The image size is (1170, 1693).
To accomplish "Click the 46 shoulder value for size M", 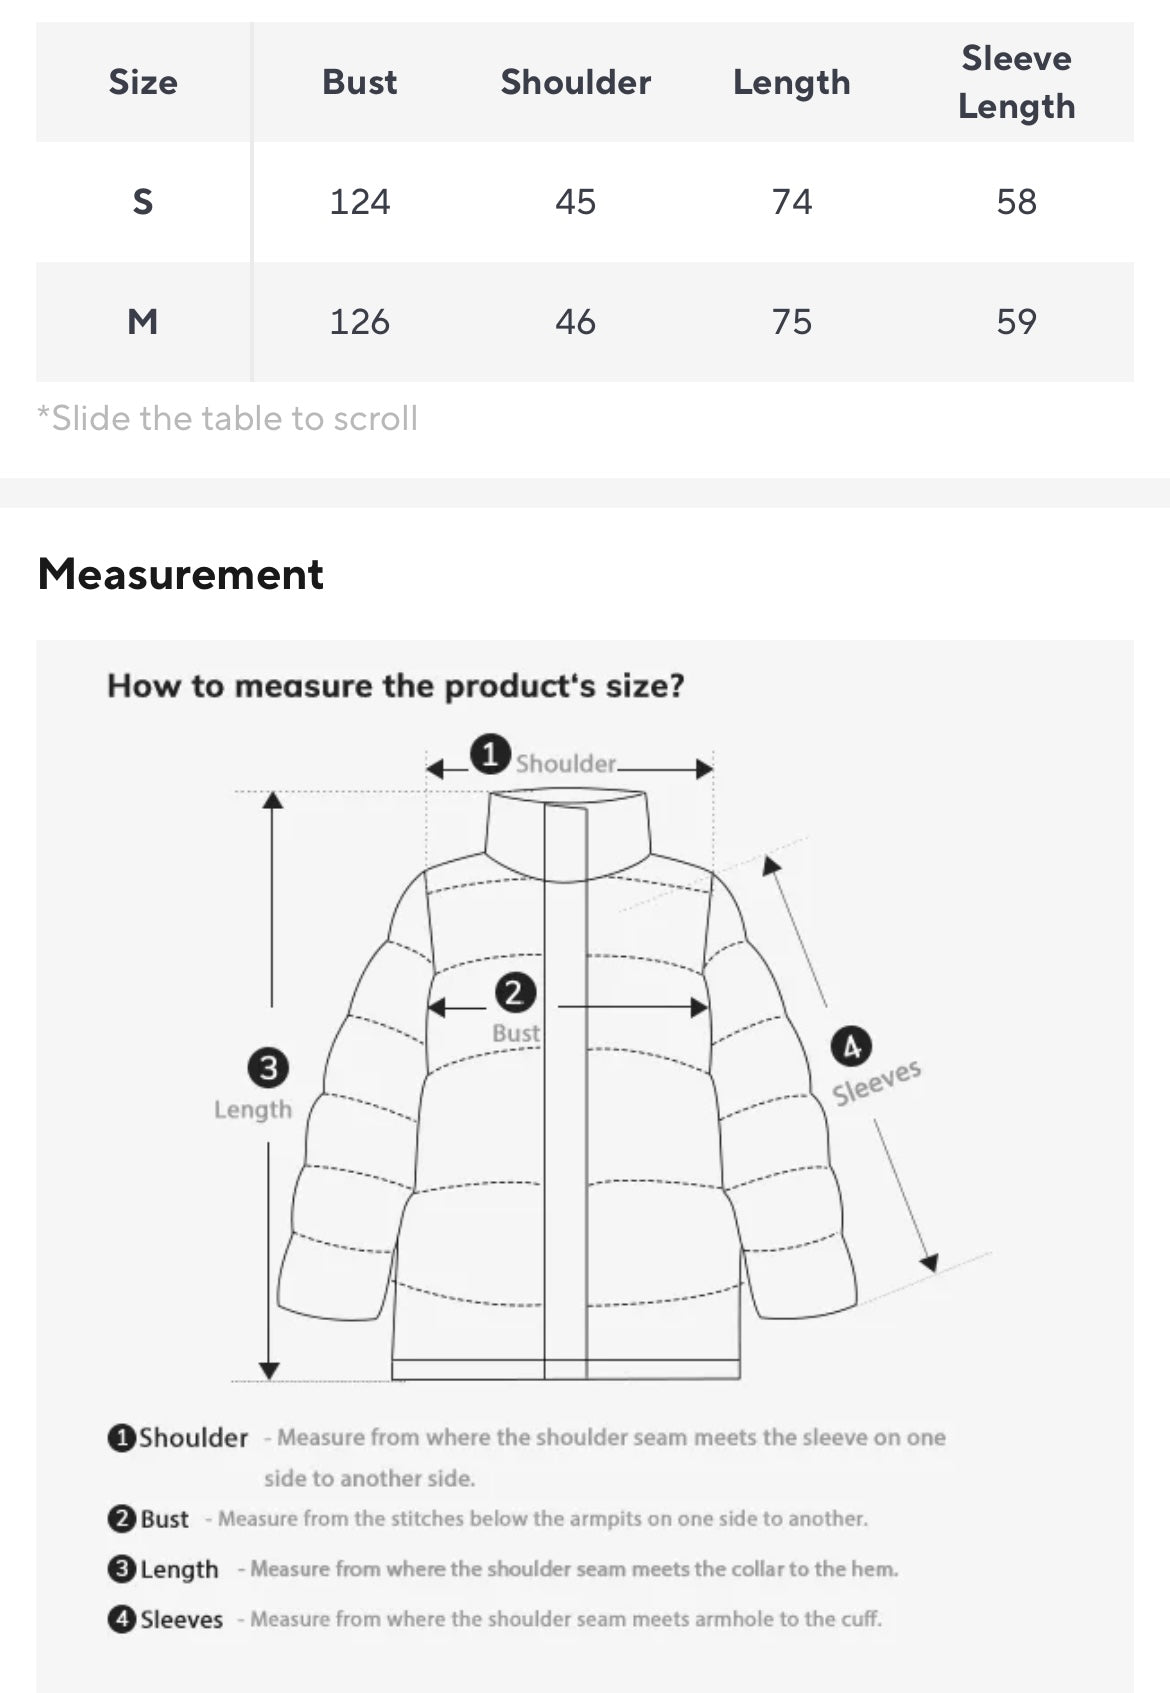I will [575, 322].
